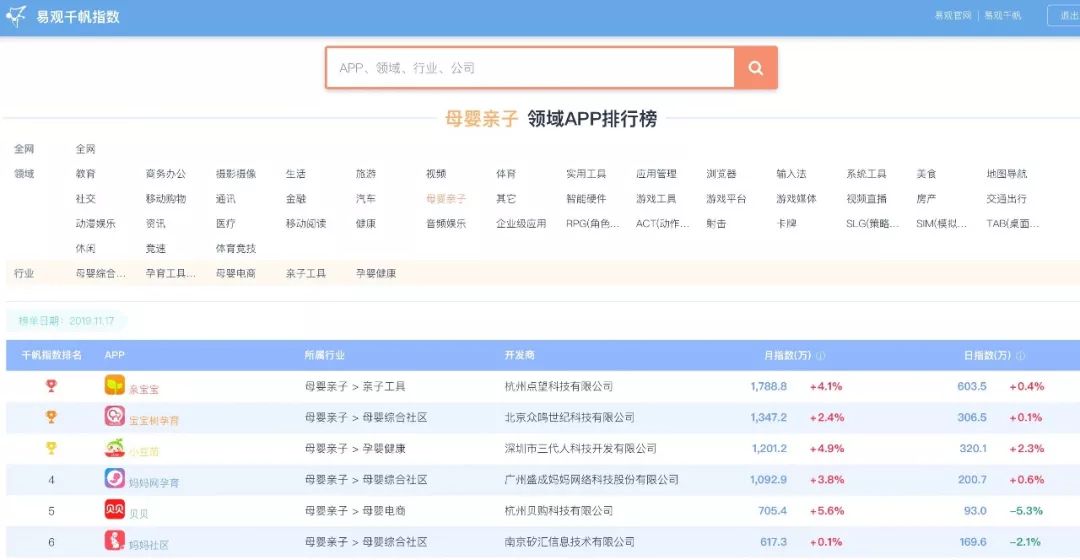Click the 开发商 column header

click(519, 355)
